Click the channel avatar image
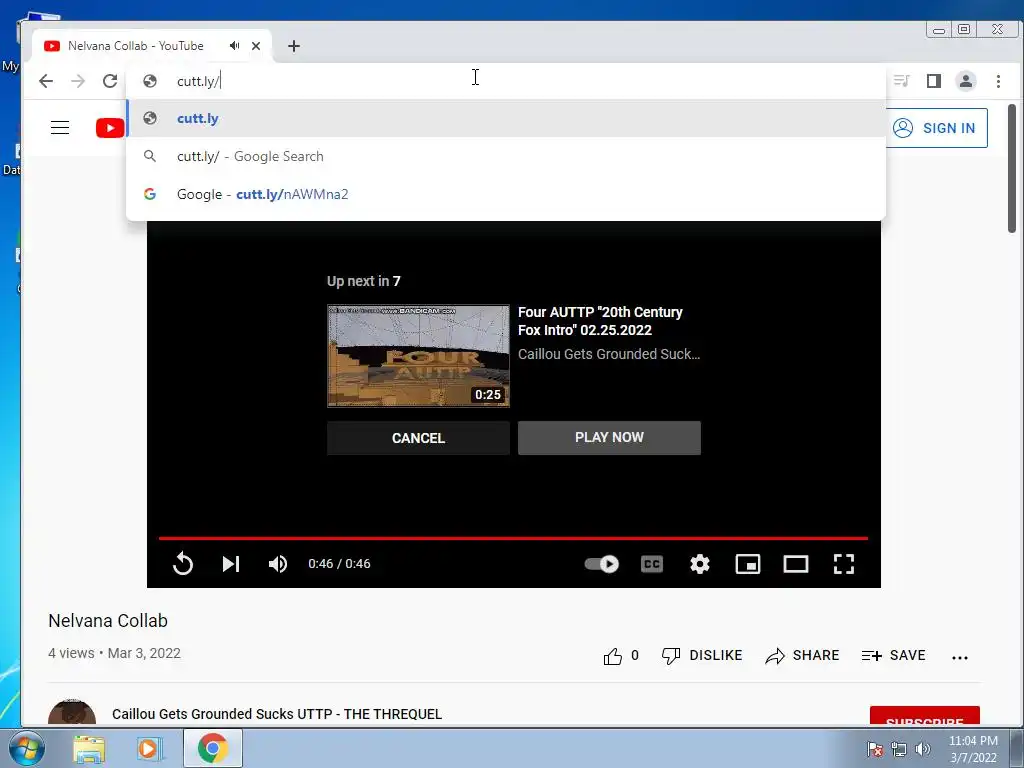The width and height of the screenshot is (1024, 768). click(72, 713)
